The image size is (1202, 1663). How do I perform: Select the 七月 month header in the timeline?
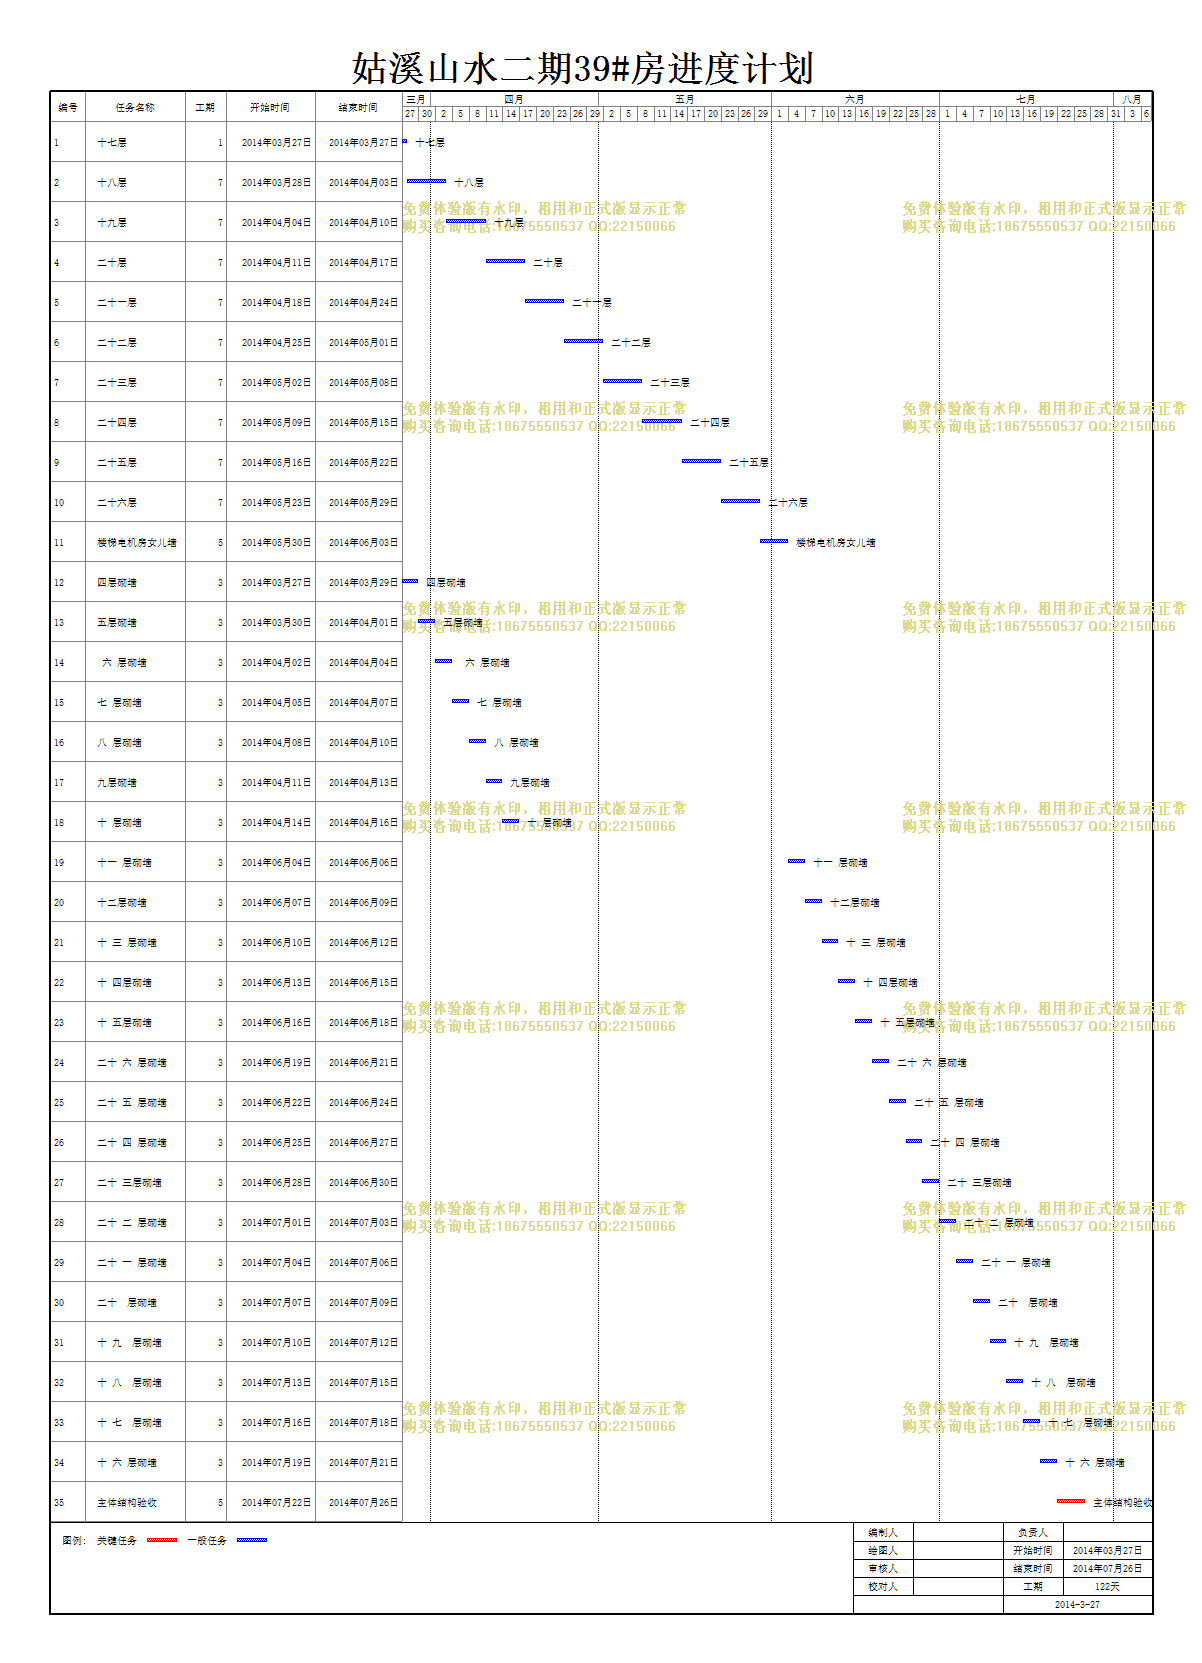click(1026, 99)
